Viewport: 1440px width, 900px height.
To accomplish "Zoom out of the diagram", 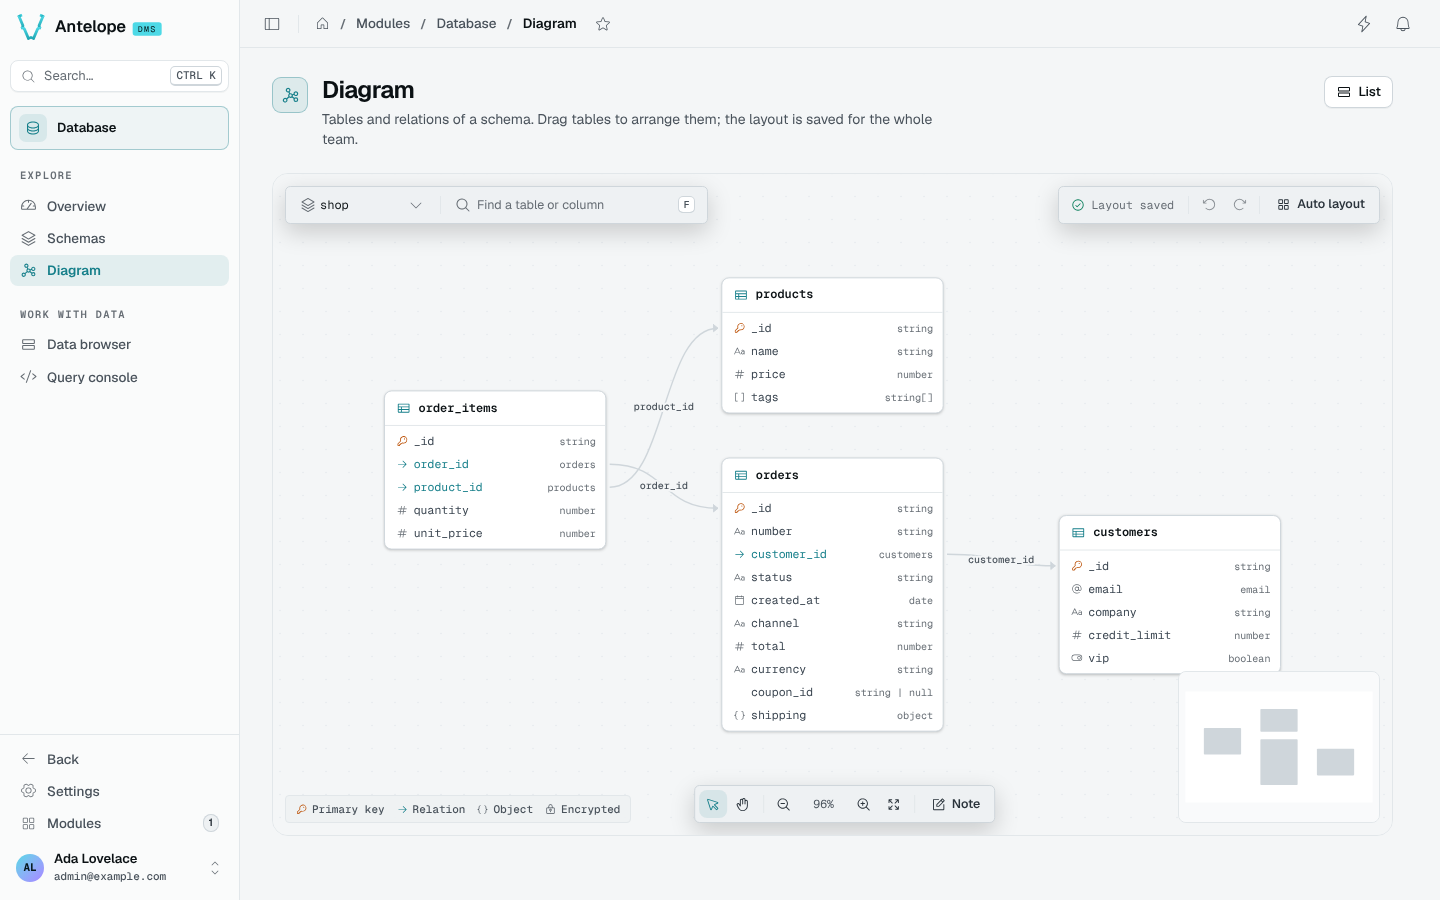I will 784,804.
